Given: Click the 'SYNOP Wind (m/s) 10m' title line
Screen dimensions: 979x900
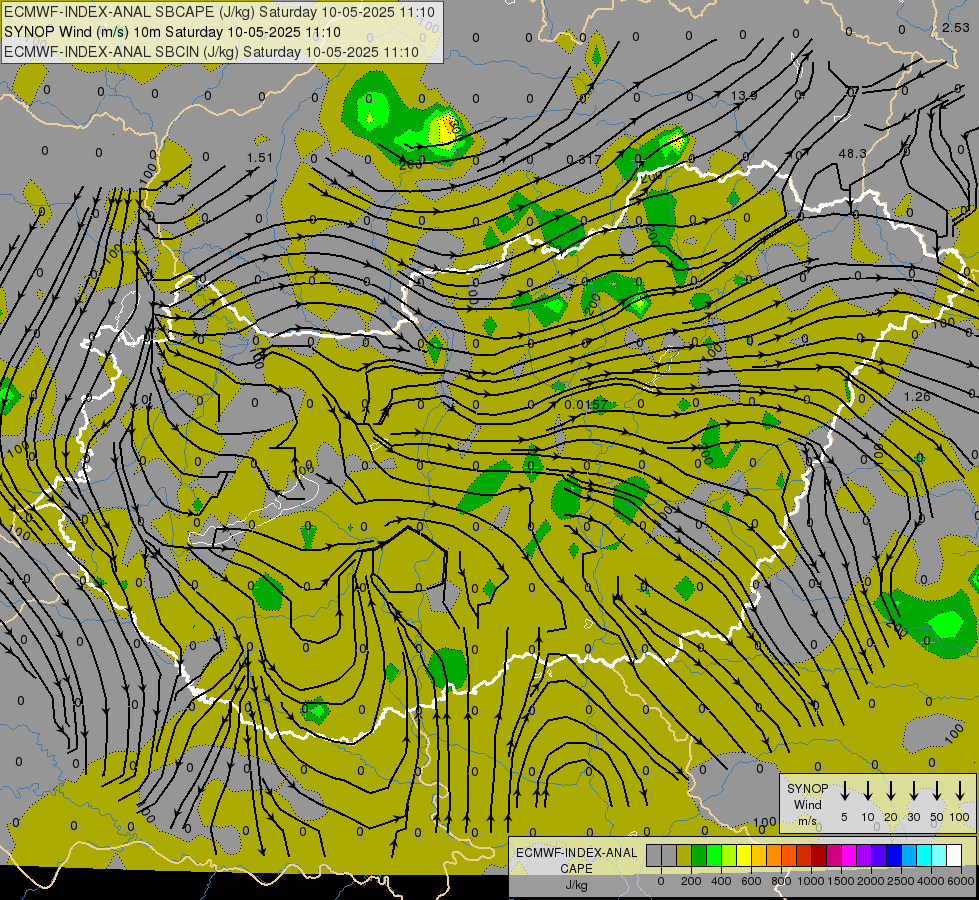Looking at the screenshot, I should tap(172, 32).
